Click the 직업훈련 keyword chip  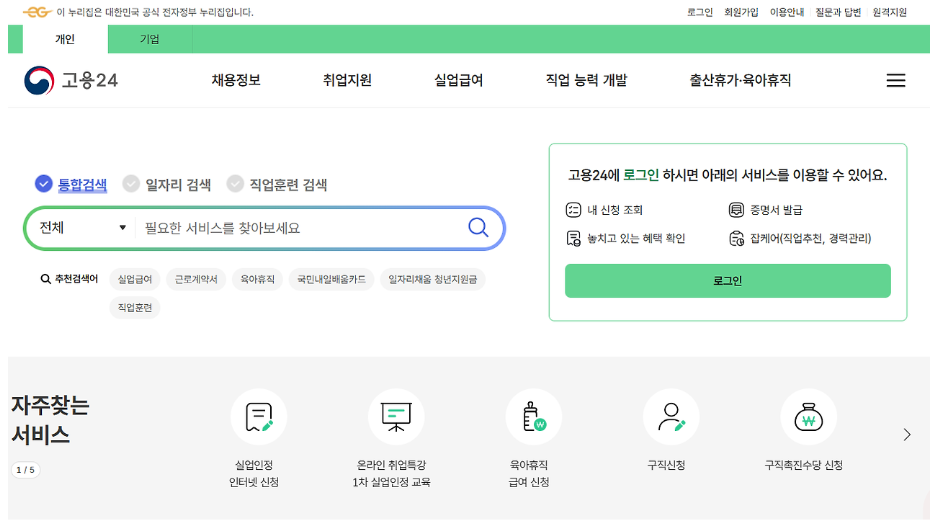coord(135,307)
